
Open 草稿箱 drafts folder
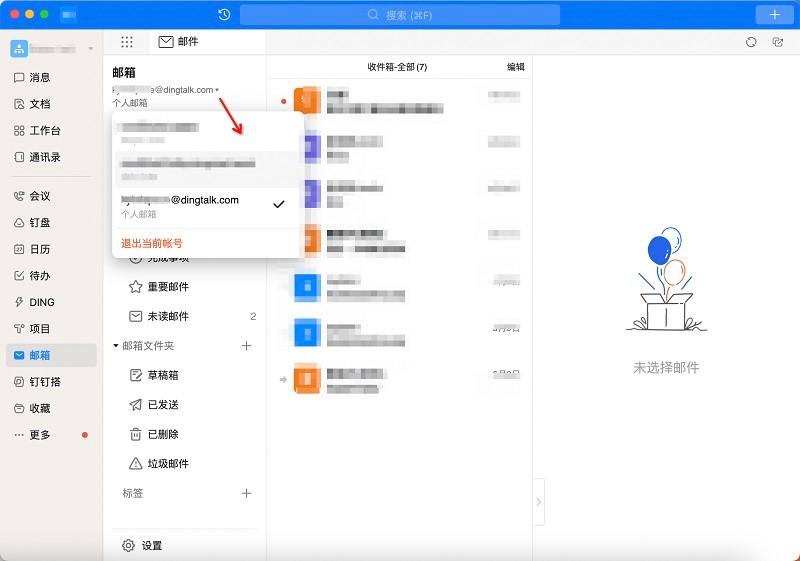(x=163, y=375)
